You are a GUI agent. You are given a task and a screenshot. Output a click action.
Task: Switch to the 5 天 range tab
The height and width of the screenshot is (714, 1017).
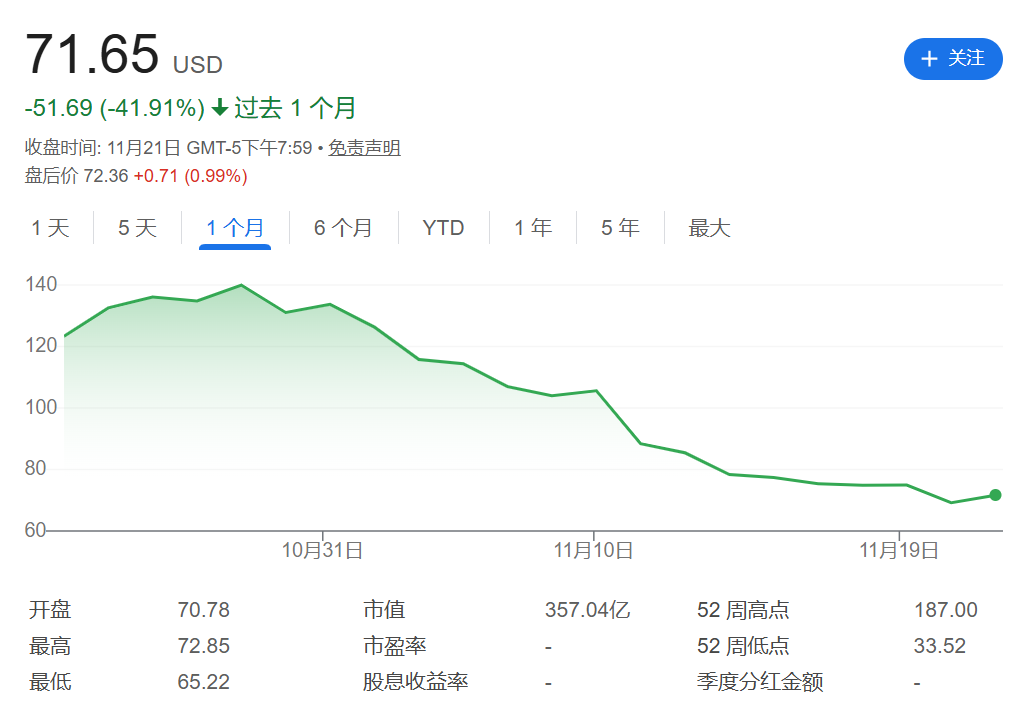click(138, 228)
